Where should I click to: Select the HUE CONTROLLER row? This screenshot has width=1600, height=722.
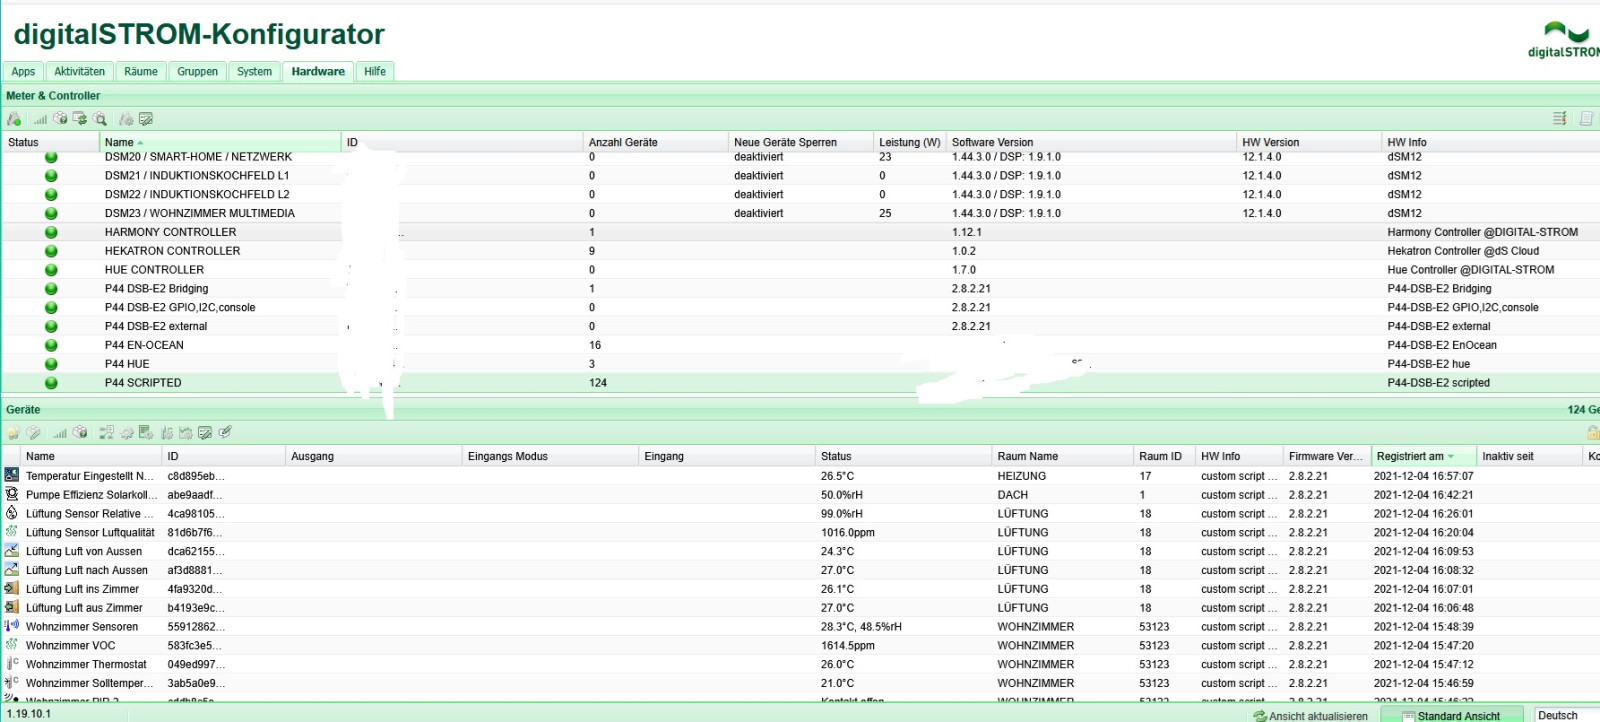(800, 270)
